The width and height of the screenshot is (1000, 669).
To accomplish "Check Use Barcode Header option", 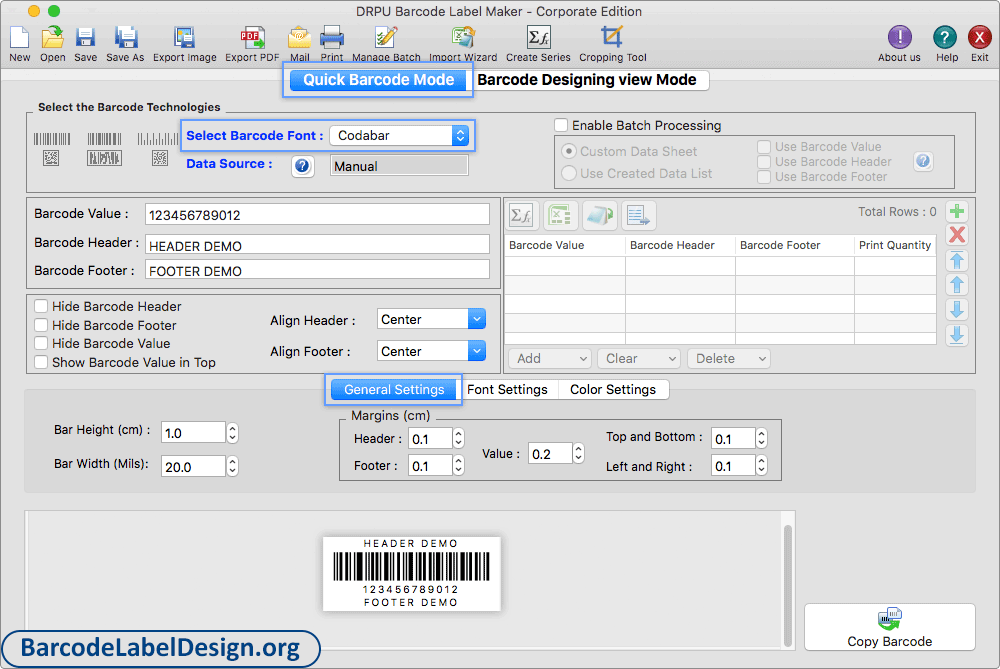I will [764, 161].
